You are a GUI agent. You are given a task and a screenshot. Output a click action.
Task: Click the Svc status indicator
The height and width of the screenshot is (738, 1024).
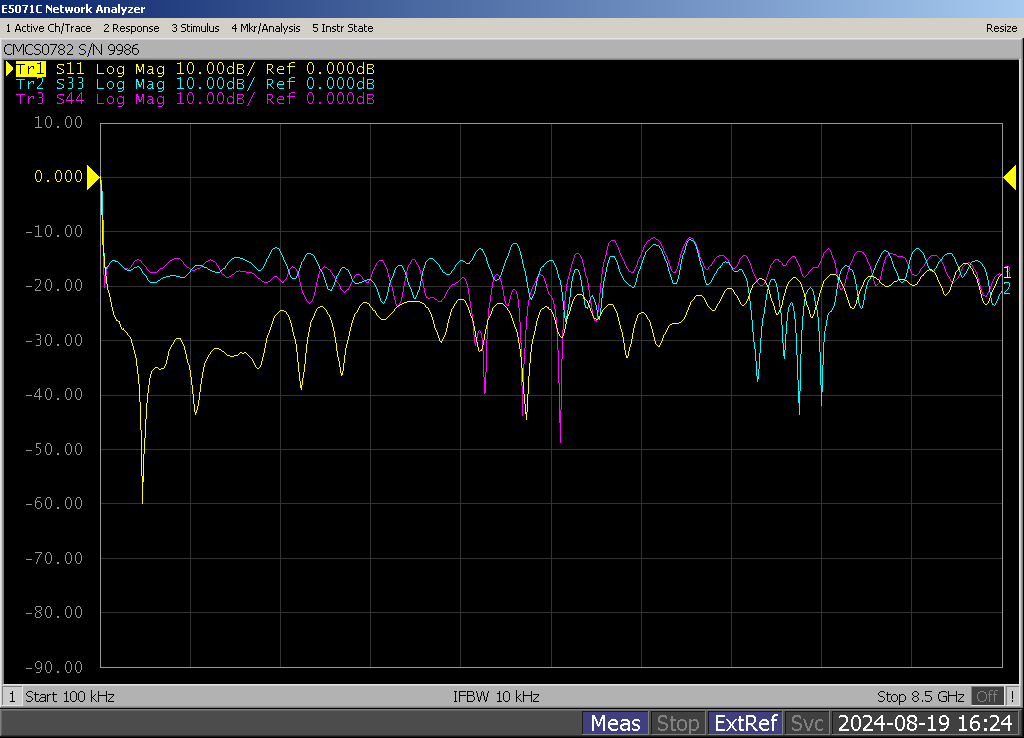point(806,723)
